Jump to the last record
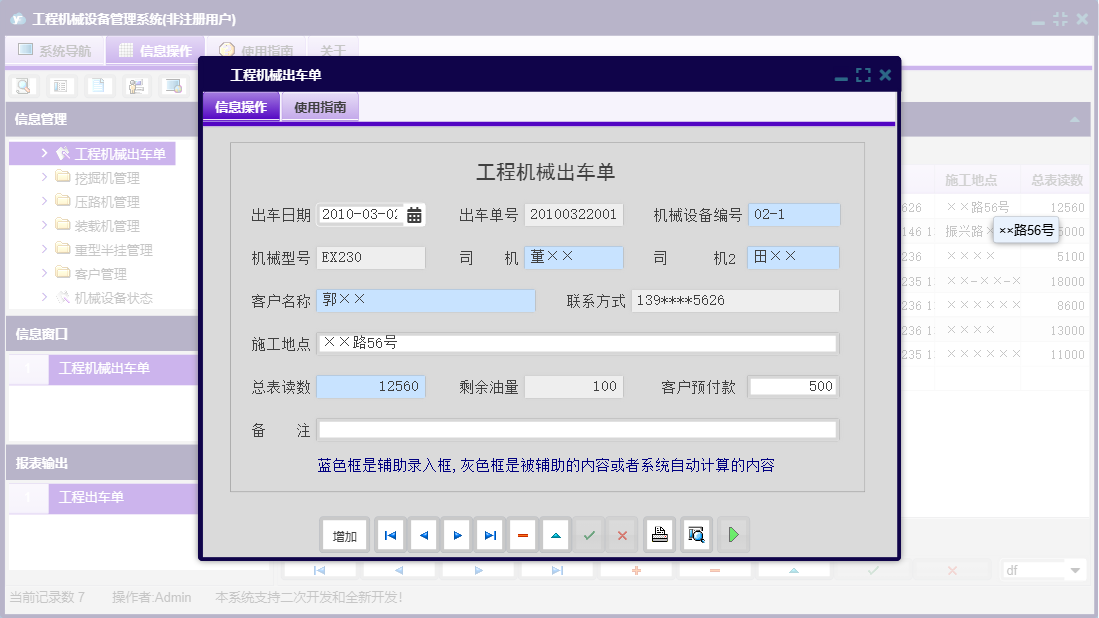 (490, 534)
